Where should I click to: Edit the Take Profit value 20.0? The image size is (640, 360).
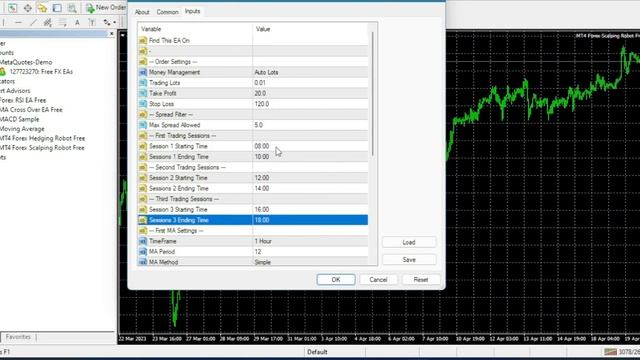click(310, 93)
